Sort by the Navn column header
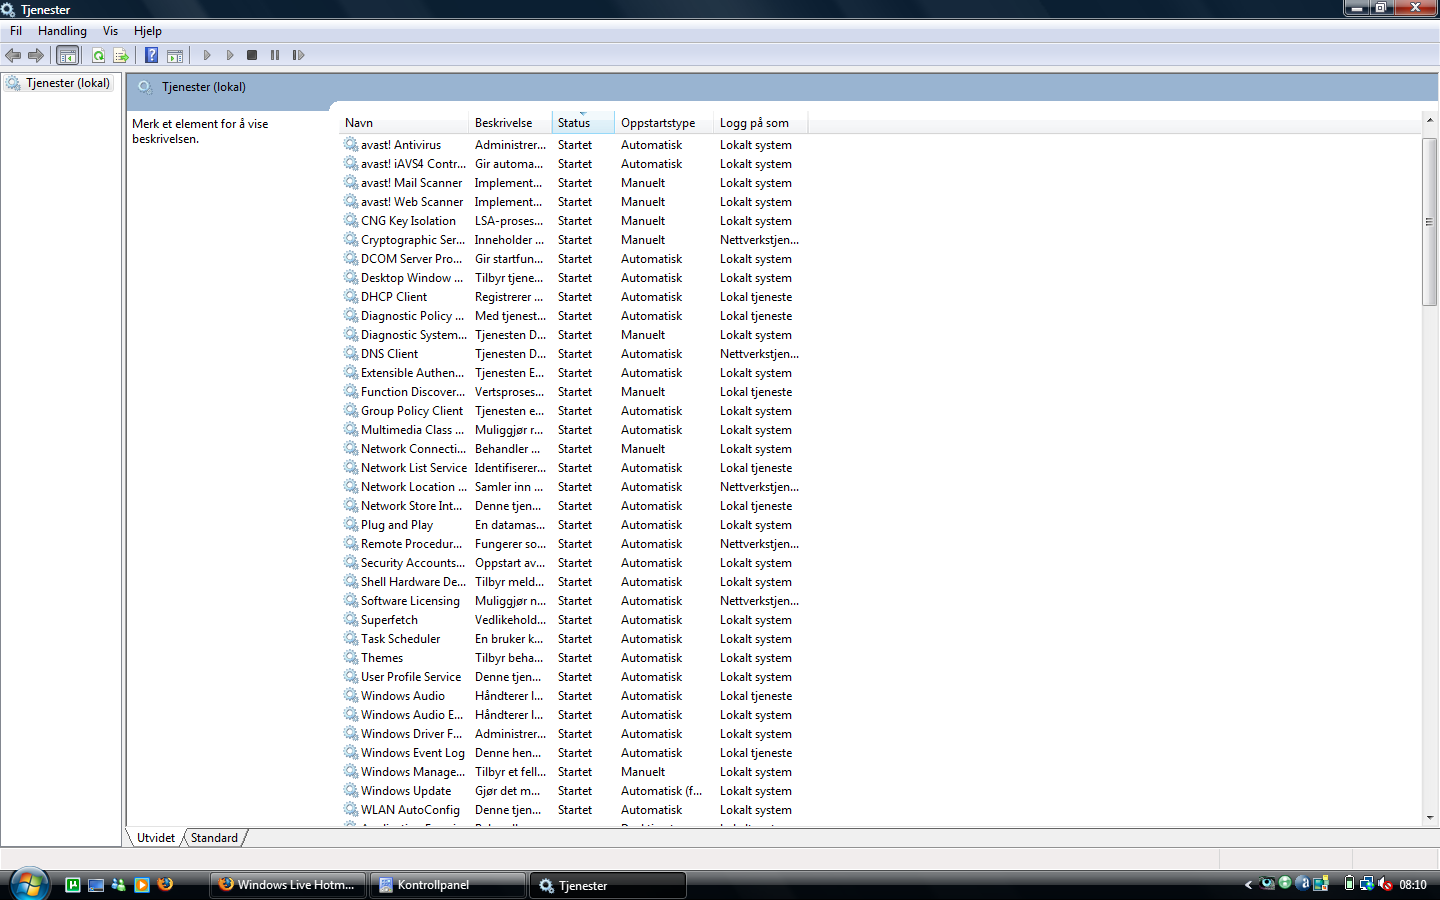The image size is (1440, 900). (404, 123)
